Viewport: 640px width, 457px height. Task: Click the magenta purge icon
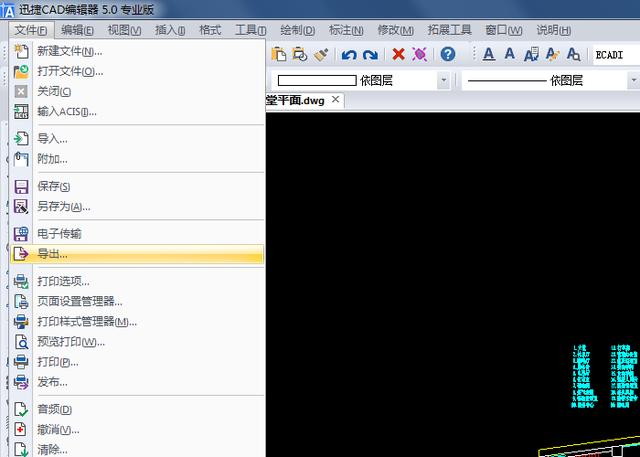419,54
